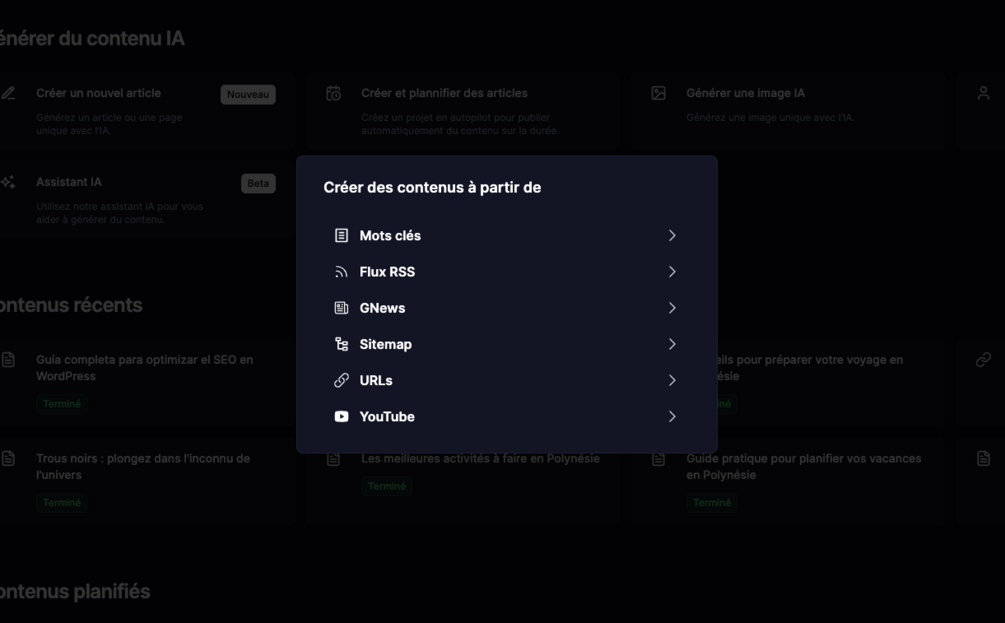Select the Mots clés option
1005x623 pixels.
coord(506,235)
